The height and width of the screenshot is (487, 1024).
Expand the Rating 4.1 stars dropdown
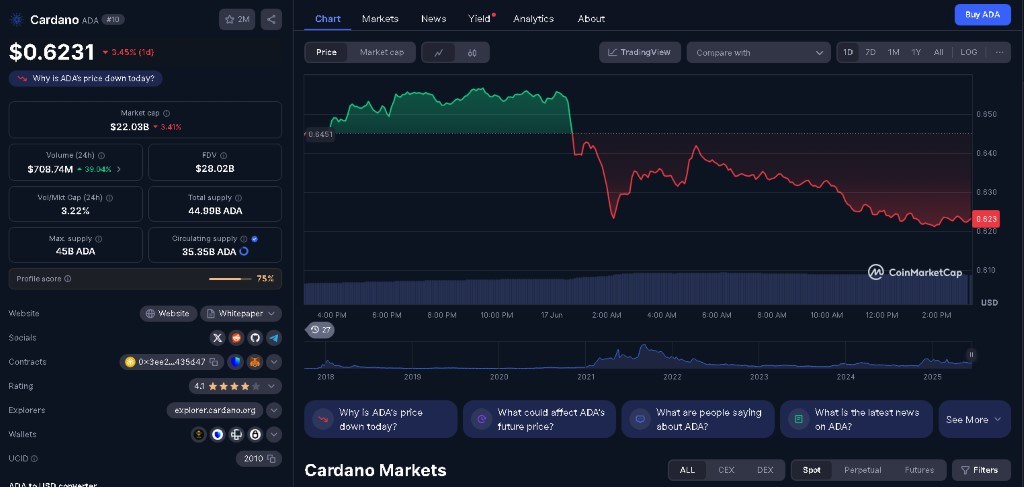[x=235, y=386]
